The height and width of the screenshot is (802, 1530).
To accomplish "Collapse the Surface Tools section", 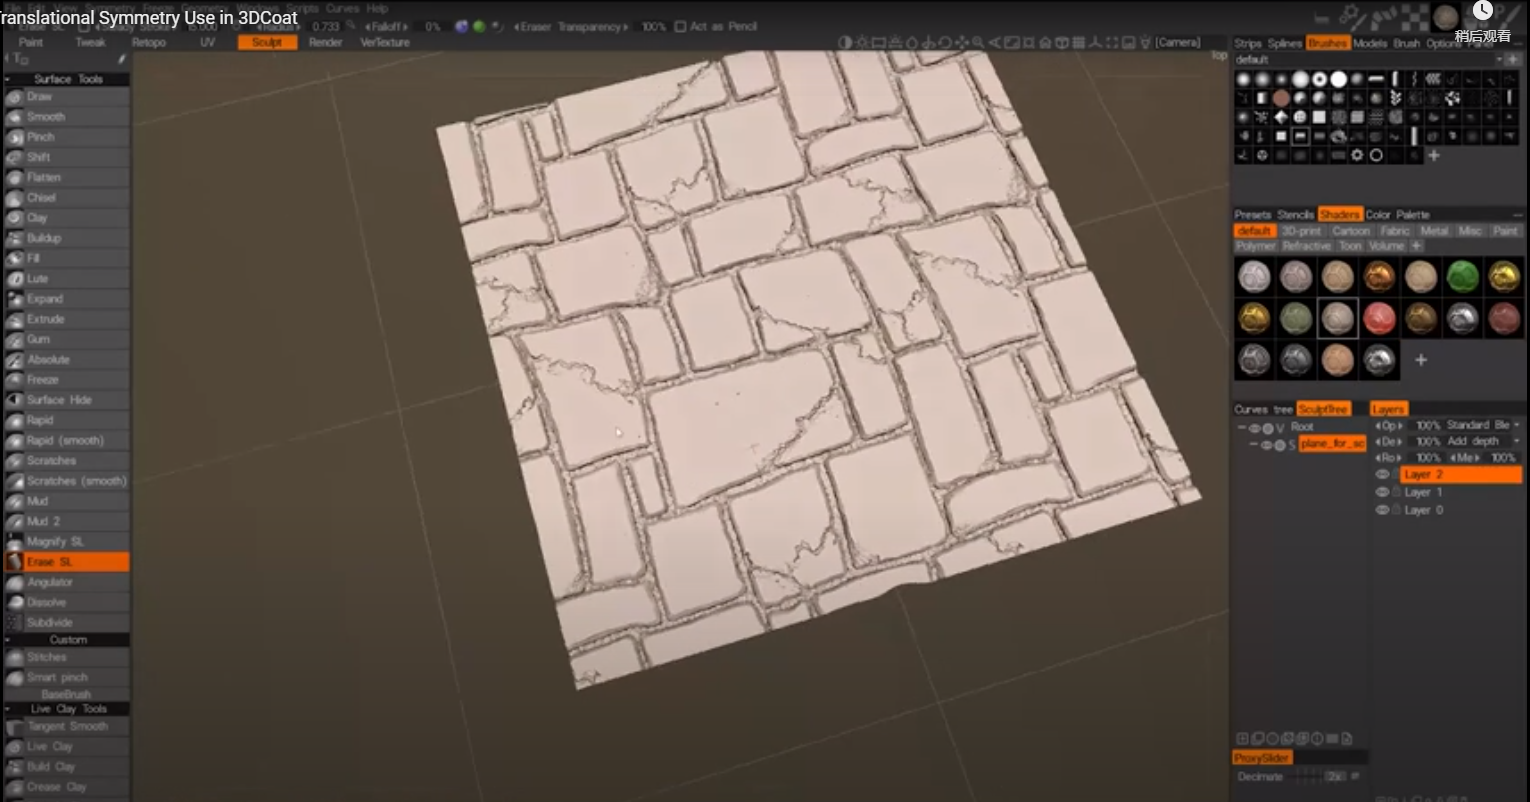I will pyautogui.click(x=8, y=79).
